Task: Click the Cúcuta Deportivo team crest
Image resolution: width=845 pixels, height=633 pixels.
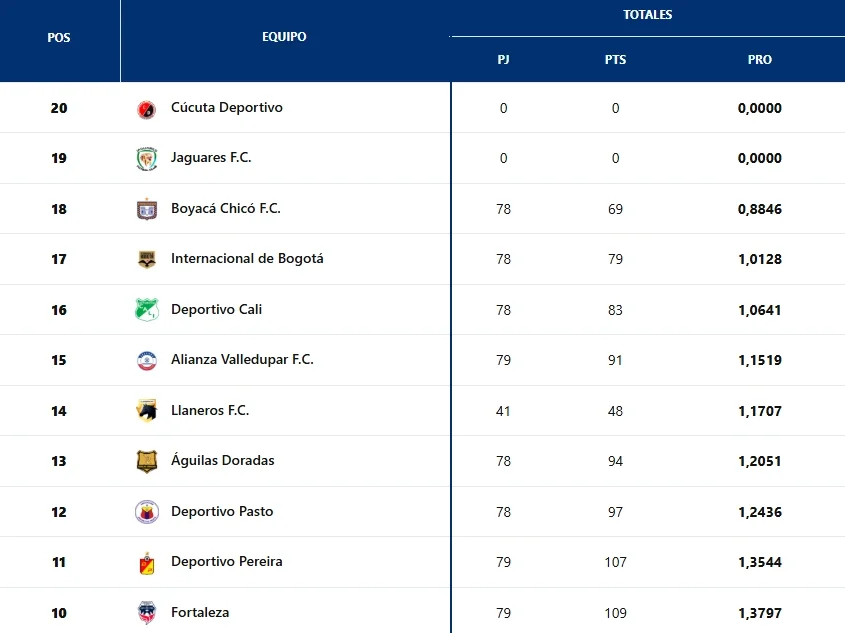Action: tap(147, 109)
